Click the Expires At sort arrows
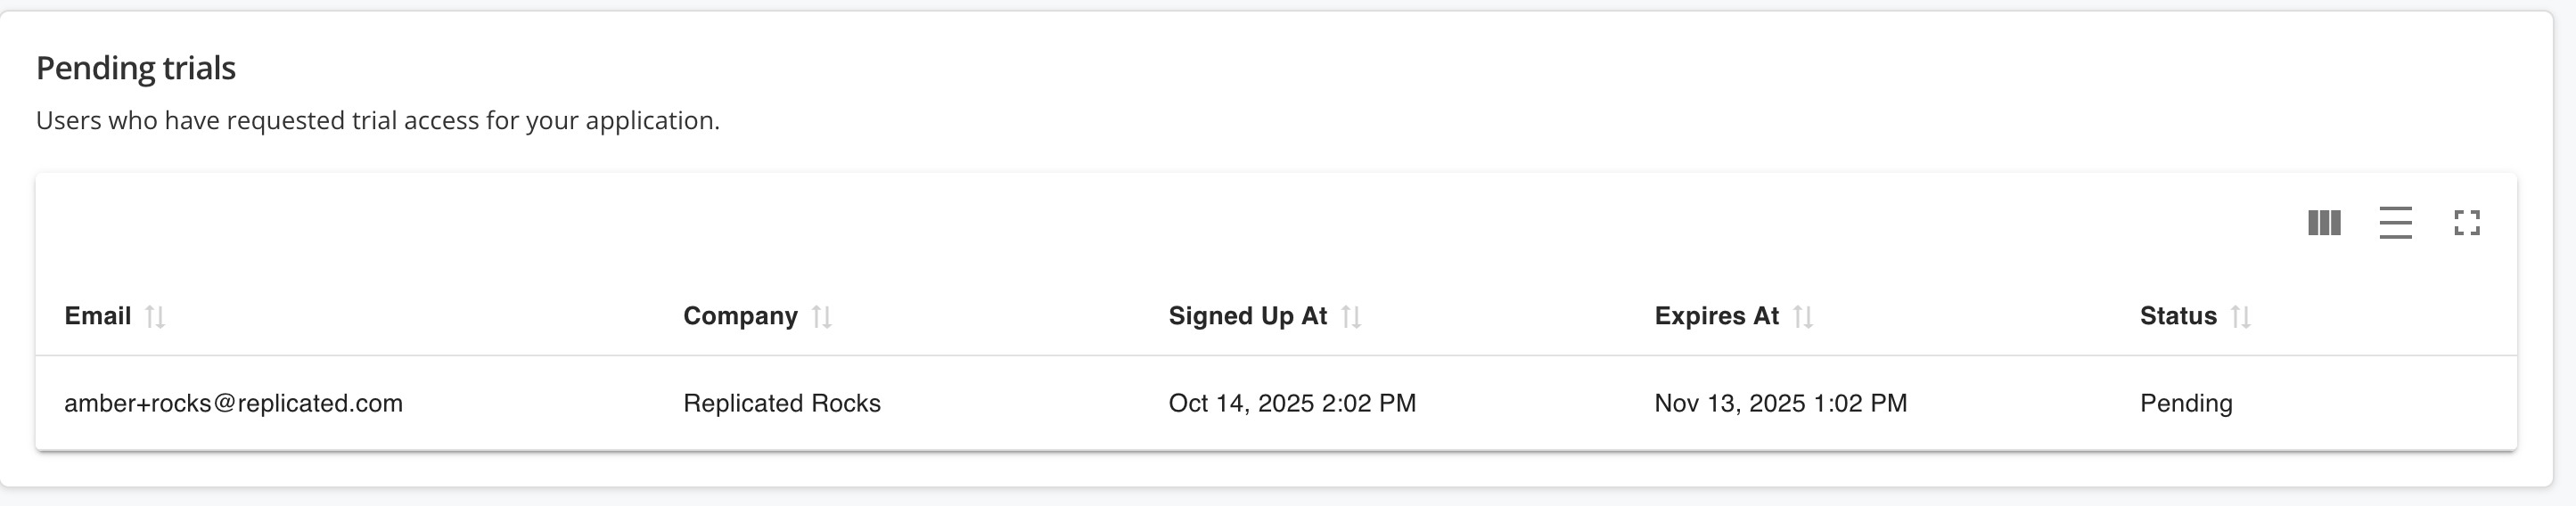 coord(1803,317)
